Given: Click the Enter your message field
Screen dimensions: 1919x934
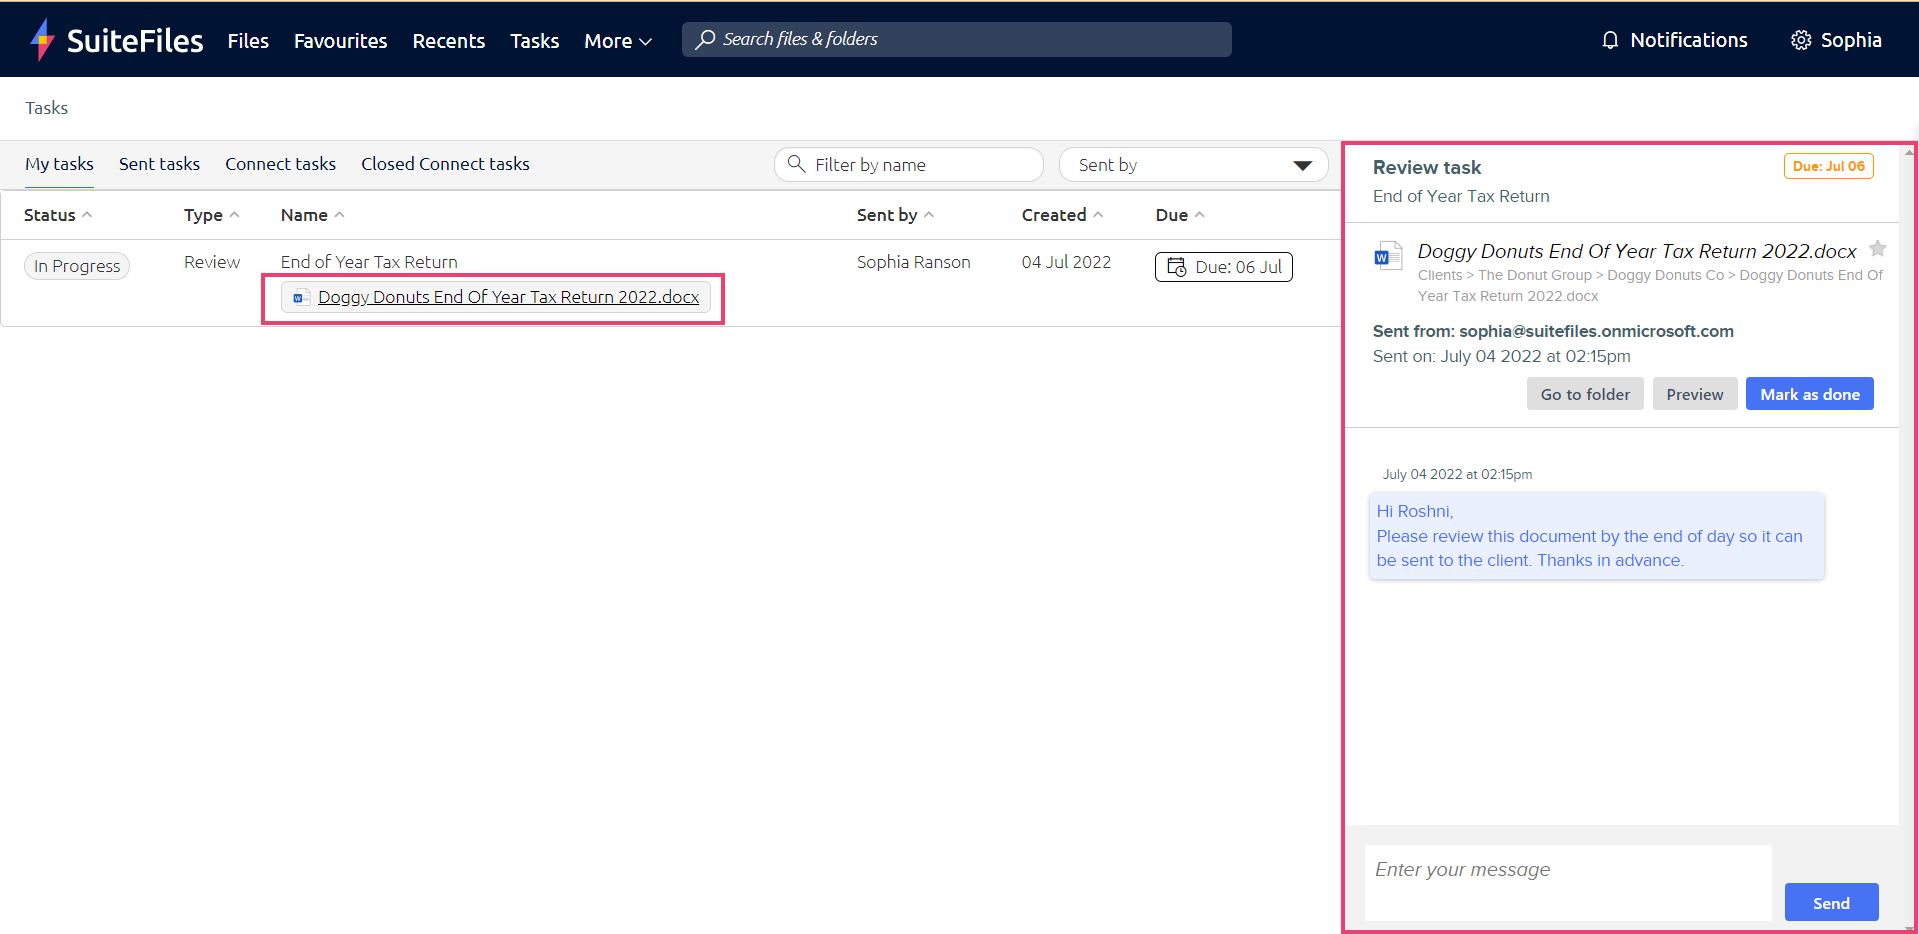Looking at the screenshot, I should pos(1568,882).
